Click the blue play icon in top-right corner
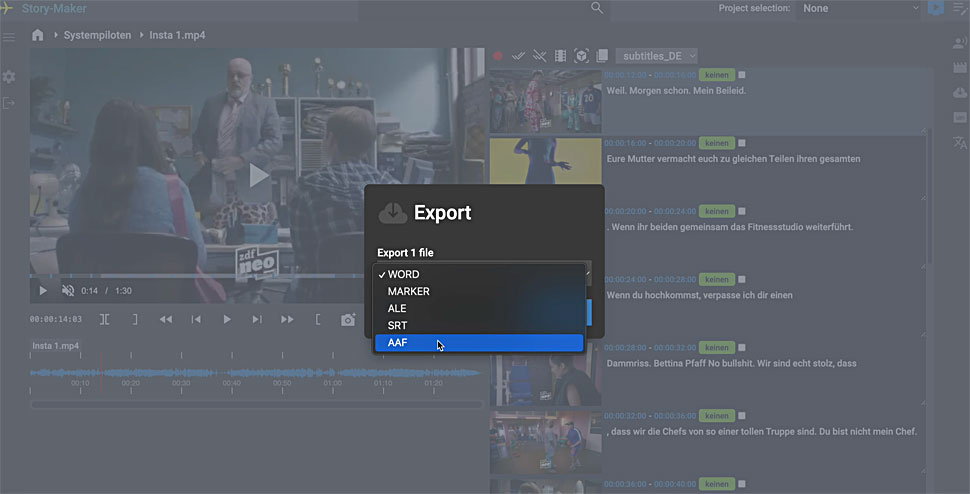970x494 pixels. point(936,8)
